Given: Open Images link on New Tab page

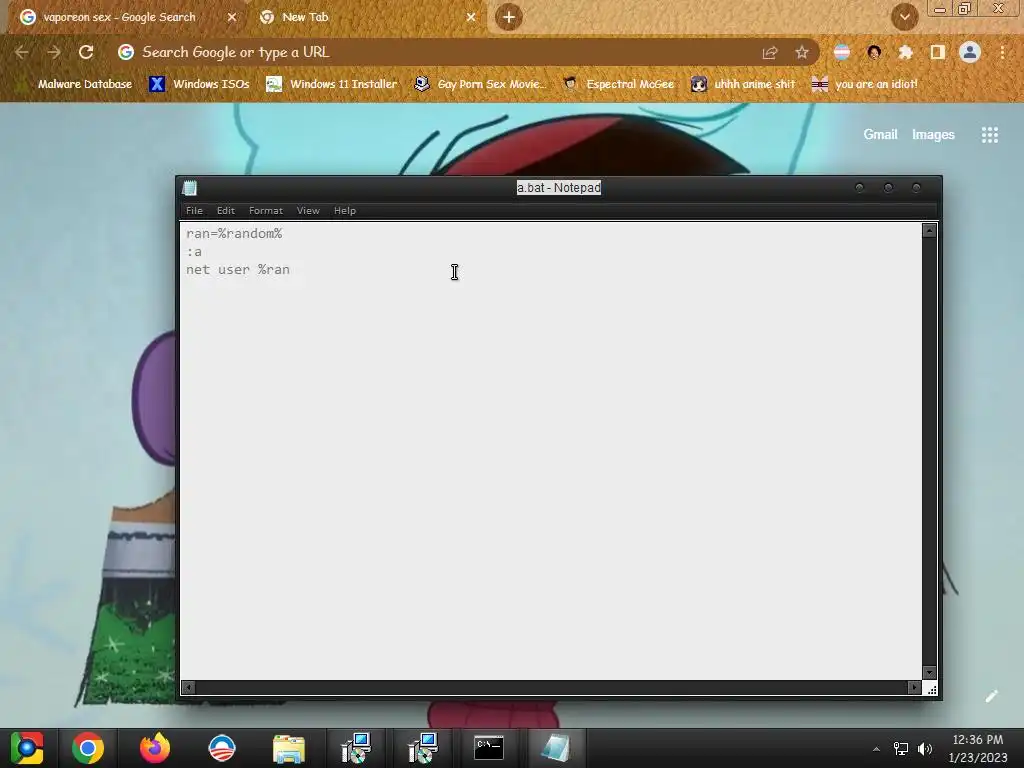Looking at the screenshot, I should pyautogui.click(x=933, y=135).
